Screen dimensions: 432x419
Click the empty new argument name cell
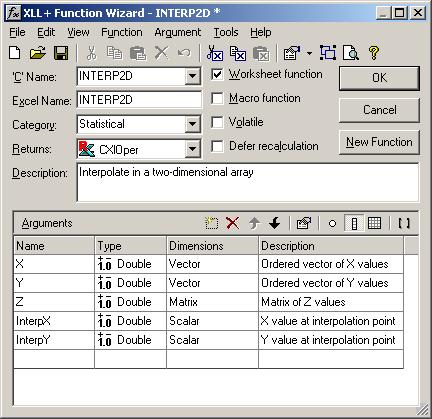point(54,359)
